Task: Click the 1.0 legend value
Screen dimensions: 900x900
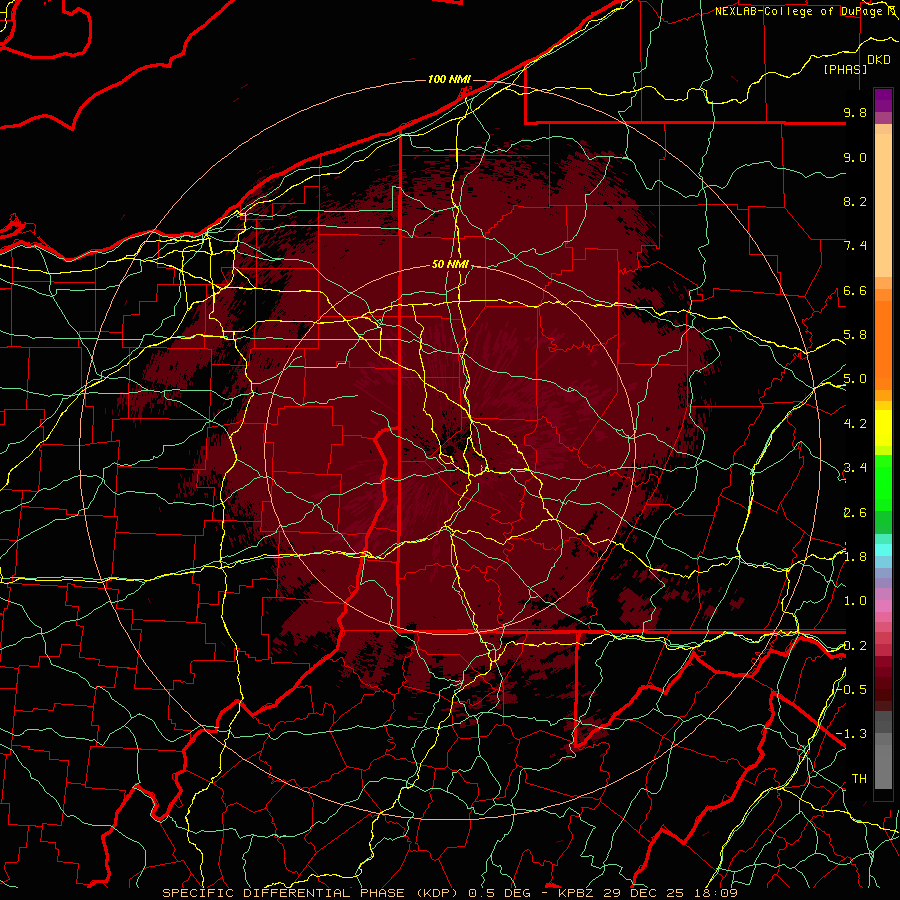Action: coord(855,602)
